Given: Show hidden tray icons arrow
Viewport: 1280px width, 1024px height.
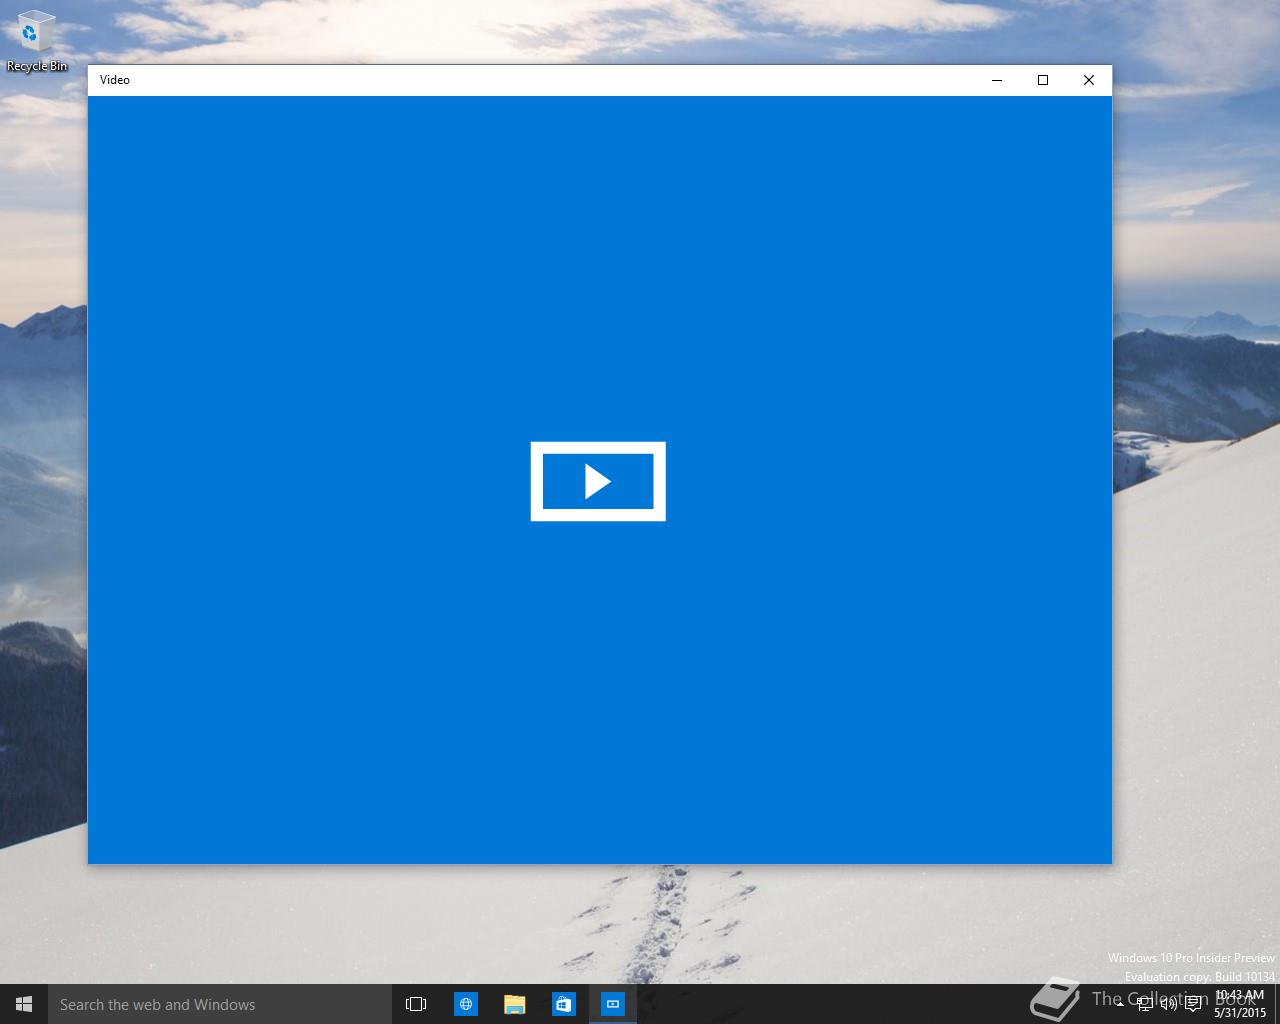Looking at the screenshot, I should (1120, 1004).
